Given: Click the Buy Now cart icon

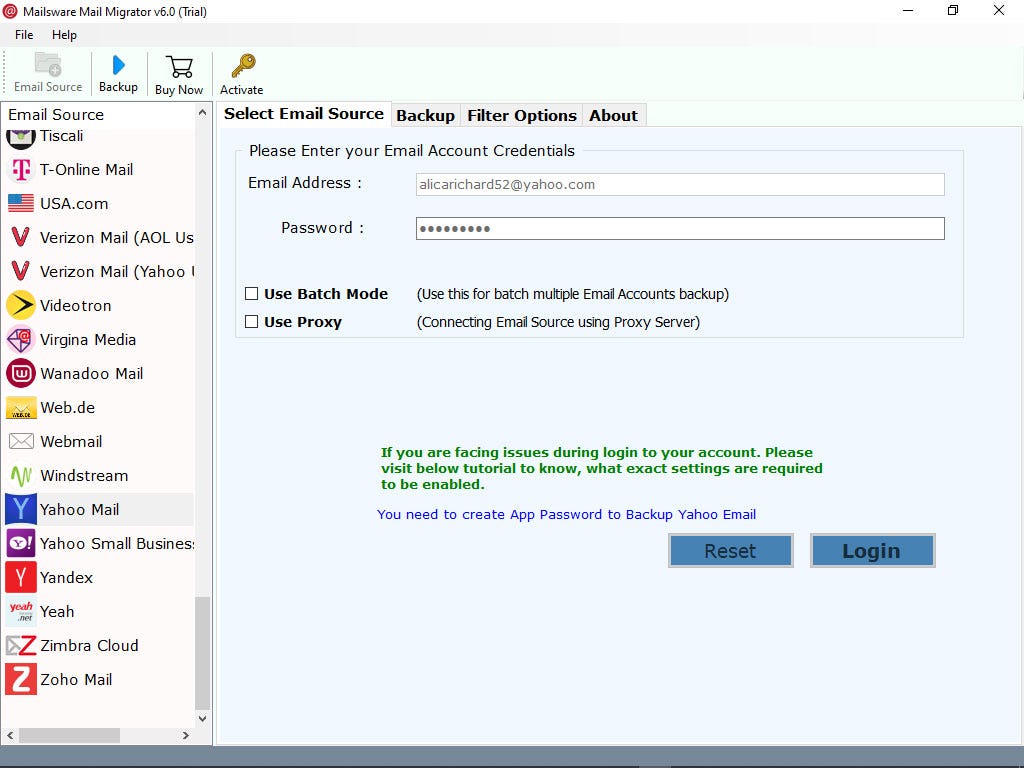Looking at the screenshot, I should 179,67.
